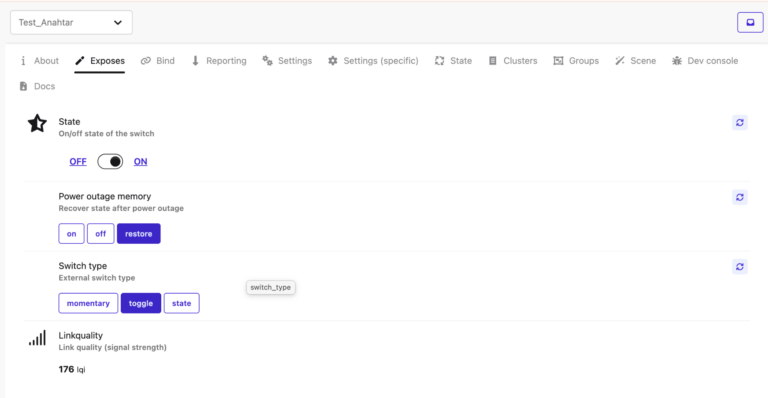The height and width of the screenshot is (398, 768).
Task: Select the Exposes tab
Action: (100, 61)
